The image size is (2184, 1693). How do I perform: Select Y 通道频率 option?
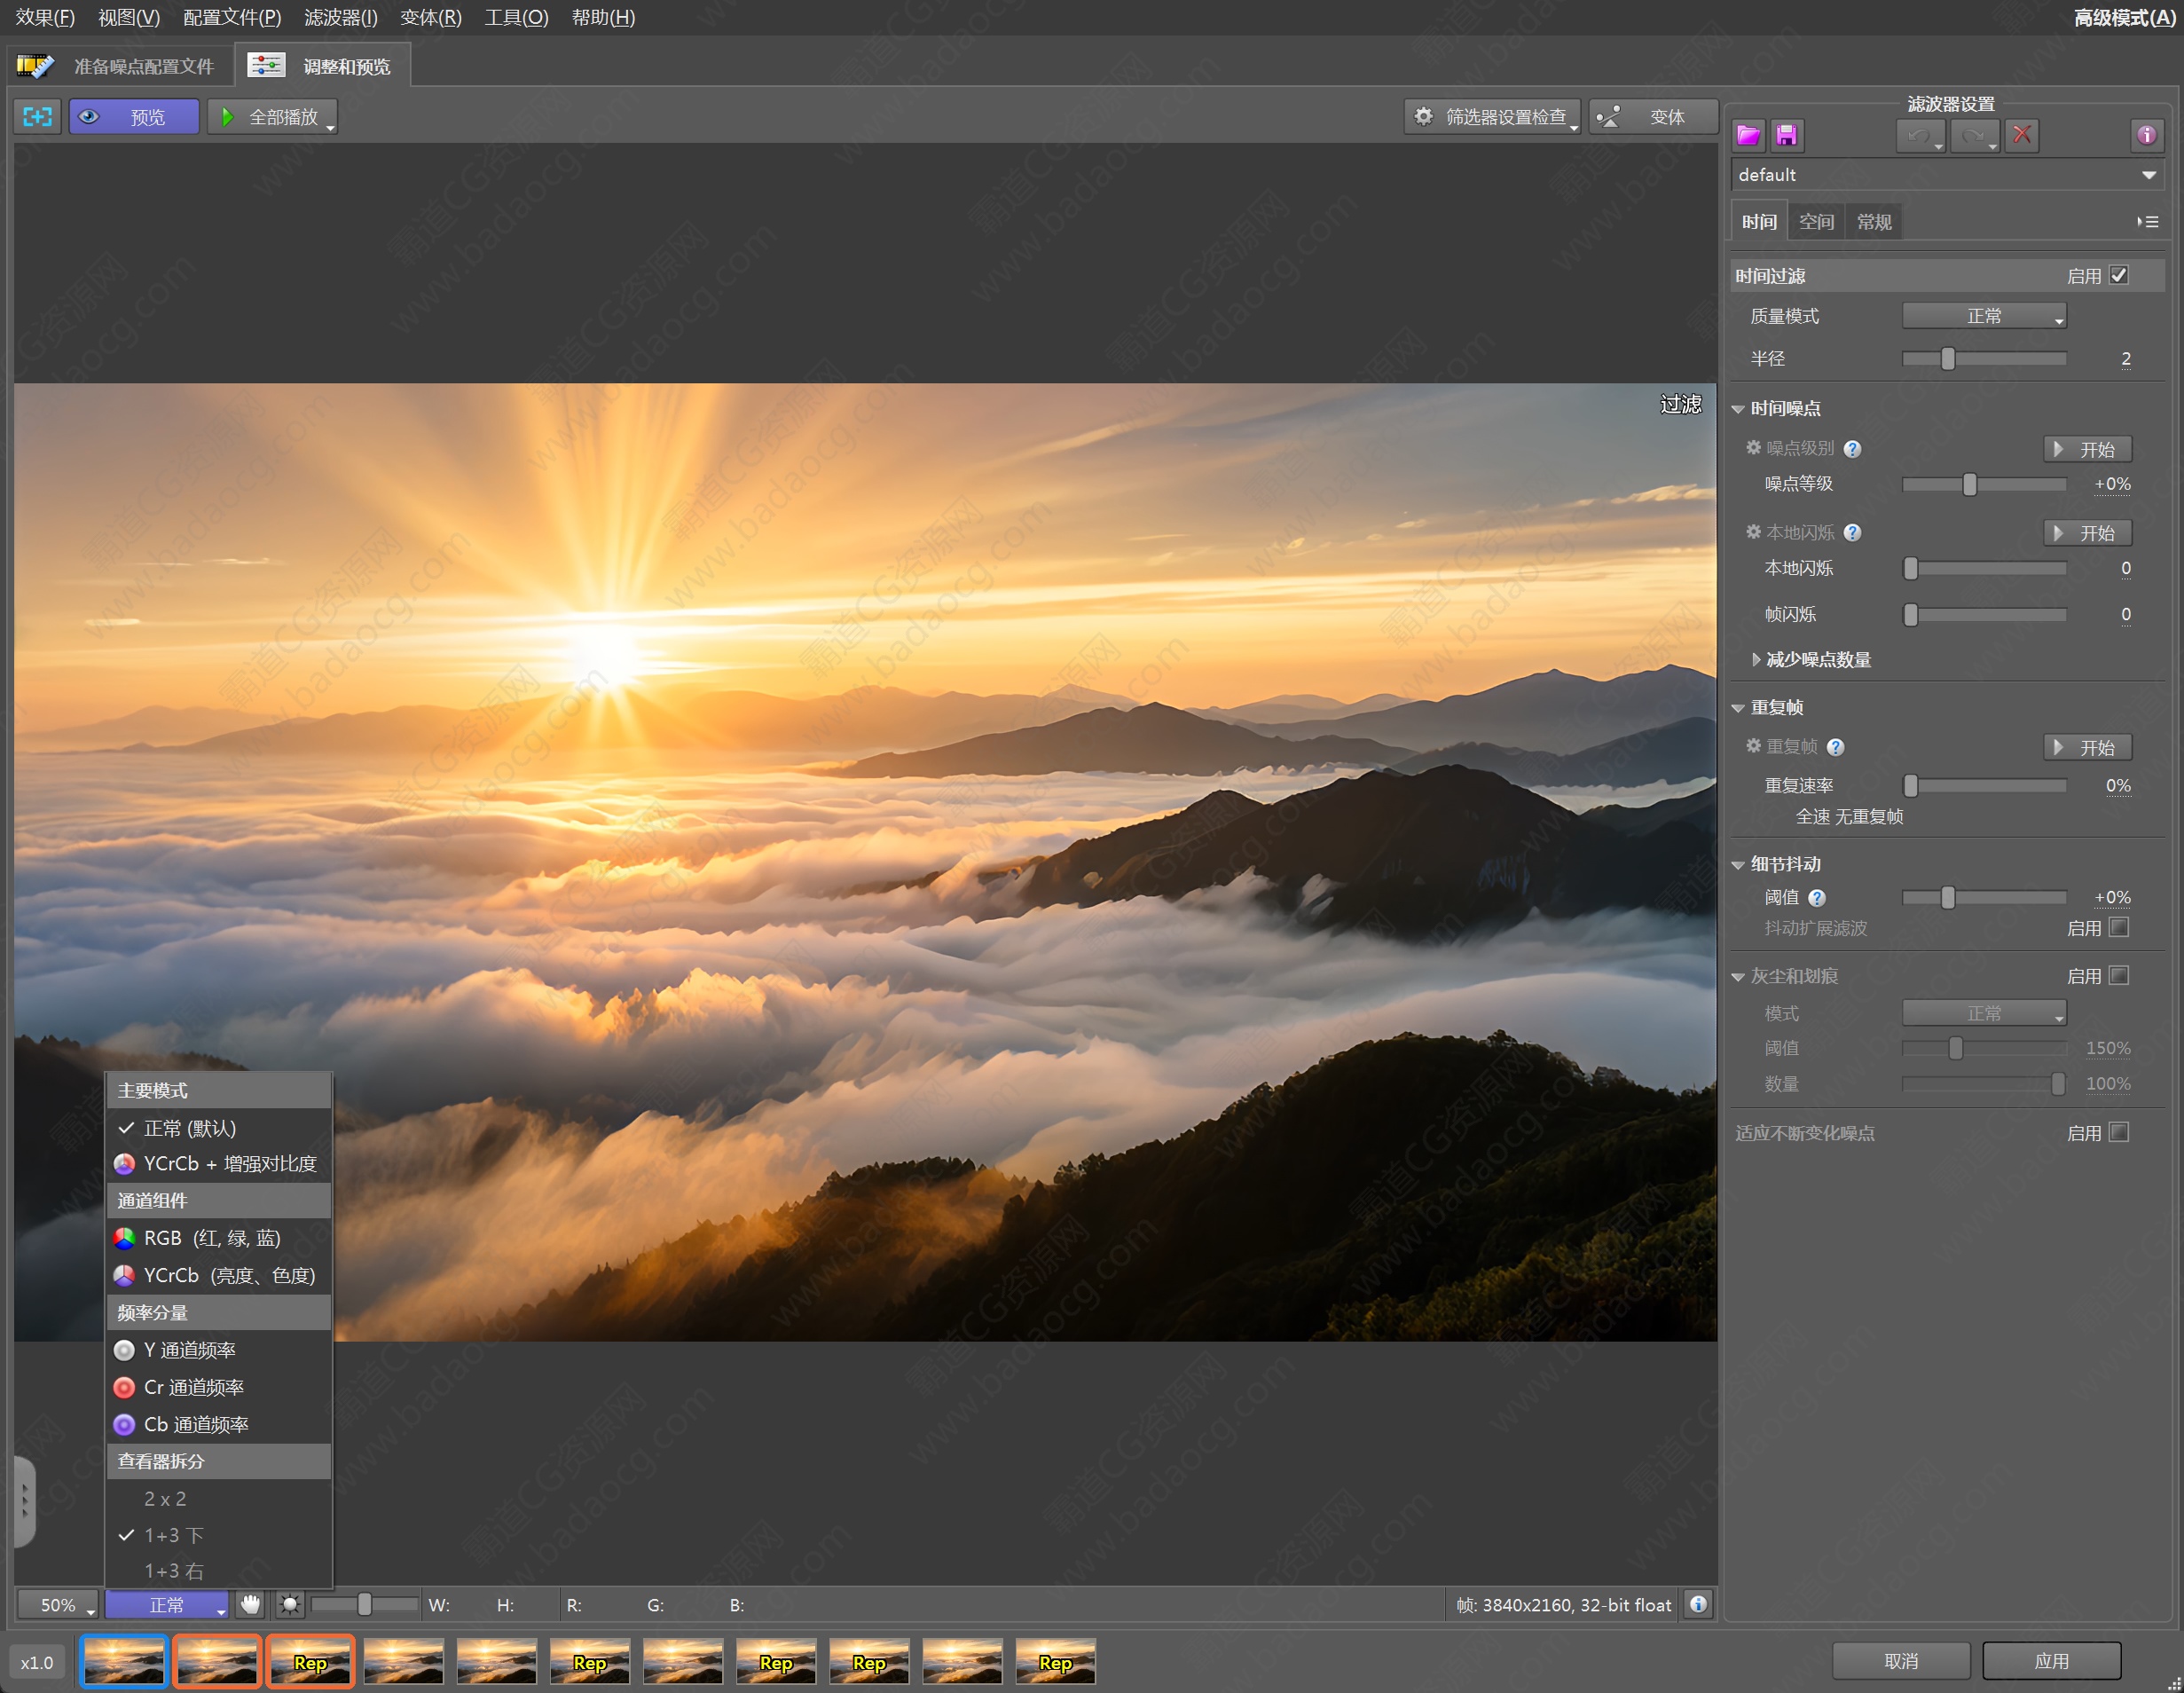pos(219,1351)
